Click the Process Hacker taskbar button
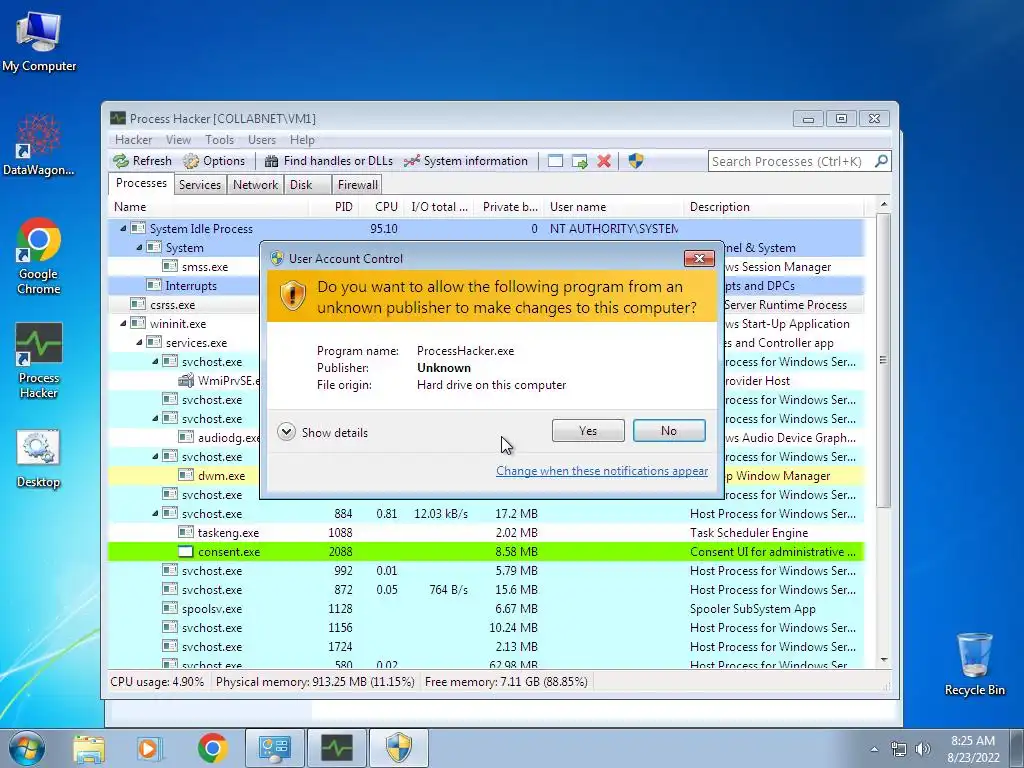Screen dimensions: 1024x768 [x=337, y=748]
